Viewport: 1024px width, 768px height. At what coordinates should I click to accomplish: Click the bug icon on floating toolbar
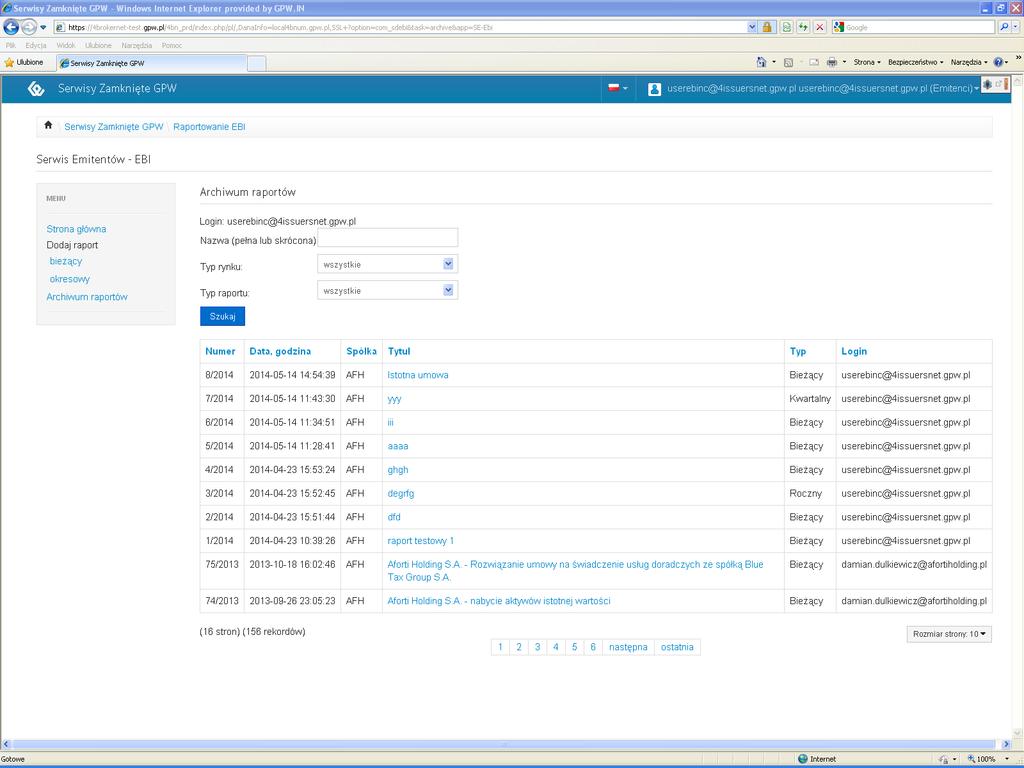tap(987, 84)
